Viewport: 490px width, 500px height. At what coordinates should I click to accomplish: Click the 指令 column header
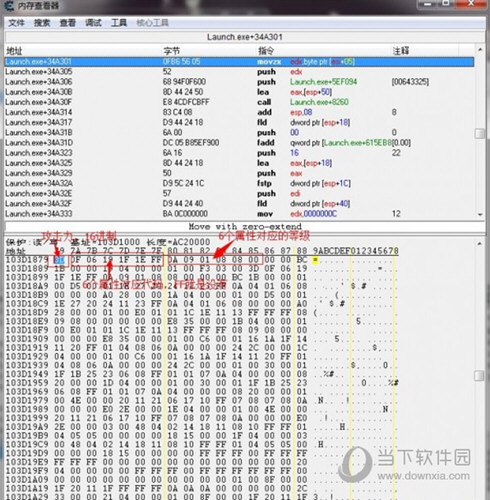coord(266,51)
